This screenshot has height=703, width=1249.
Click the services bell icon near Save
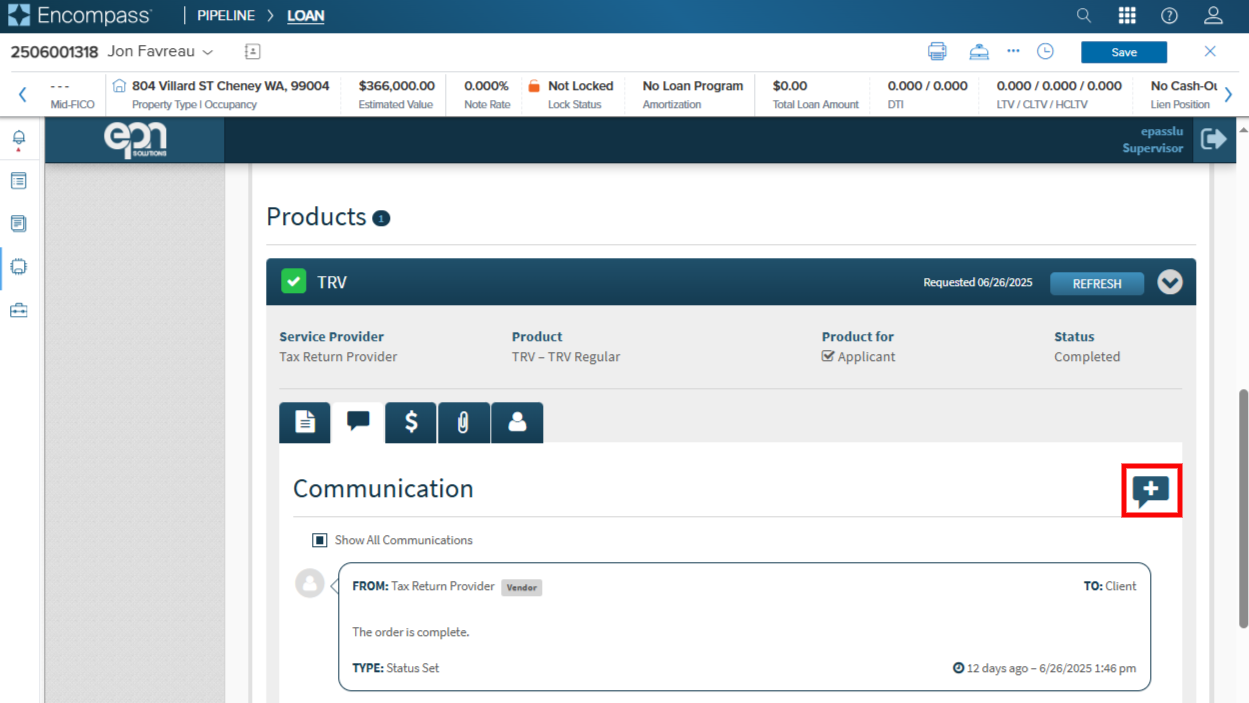979,51
